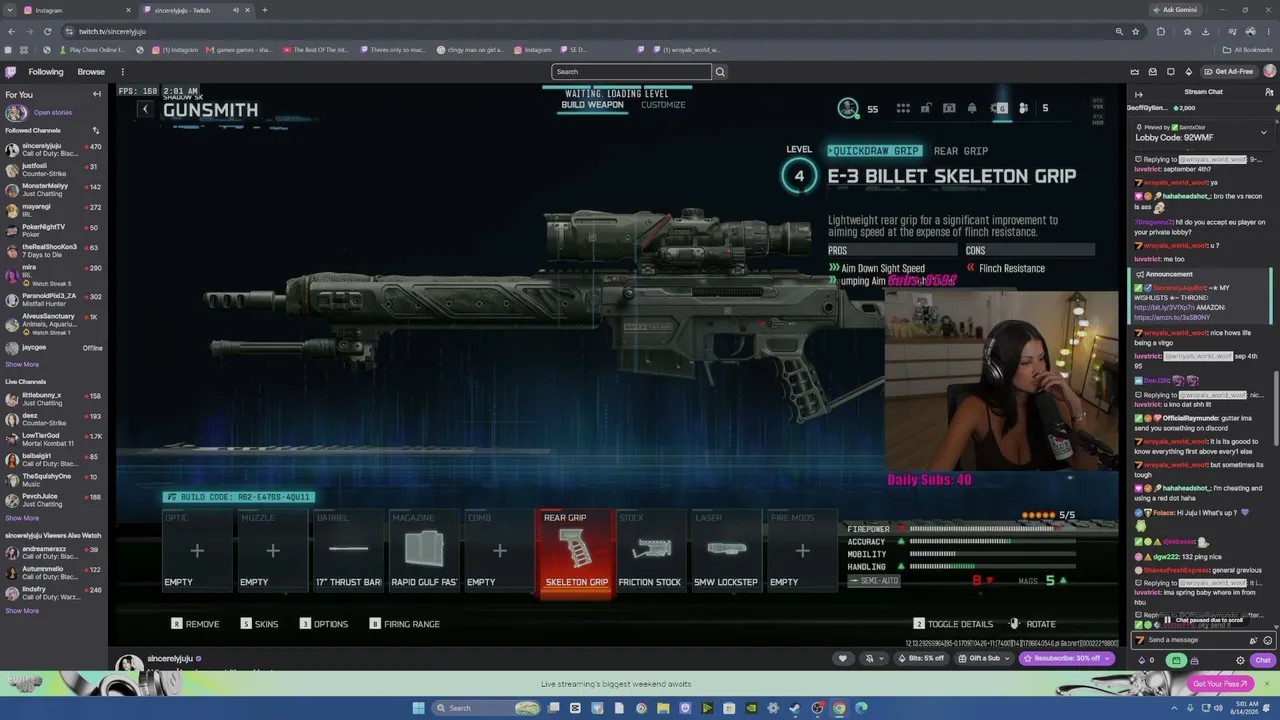Viewport: 1280px width, 720px height.
Task: Mute the sincerelyjuju Twitch browser tab audio
Action: [236, 10]
